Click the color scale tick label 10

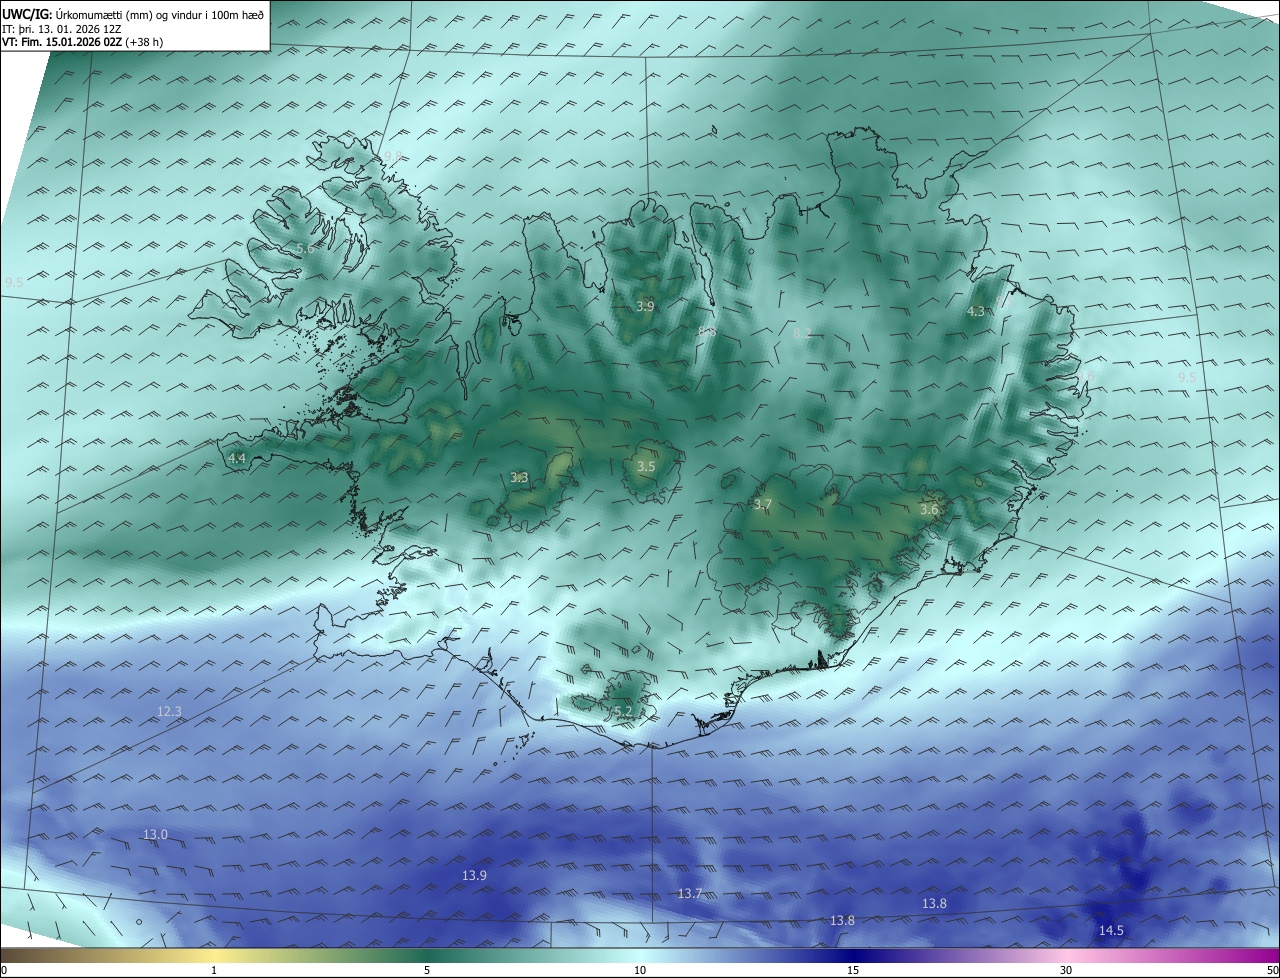(640, 970)
